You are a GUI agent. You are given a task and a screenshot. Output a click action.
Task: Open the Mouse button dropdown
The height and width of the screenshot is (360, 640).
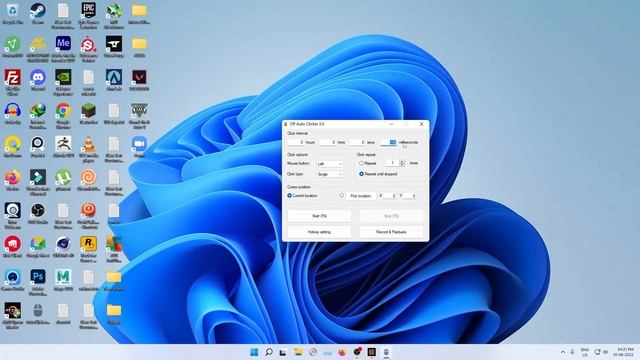tap(330, 164)
